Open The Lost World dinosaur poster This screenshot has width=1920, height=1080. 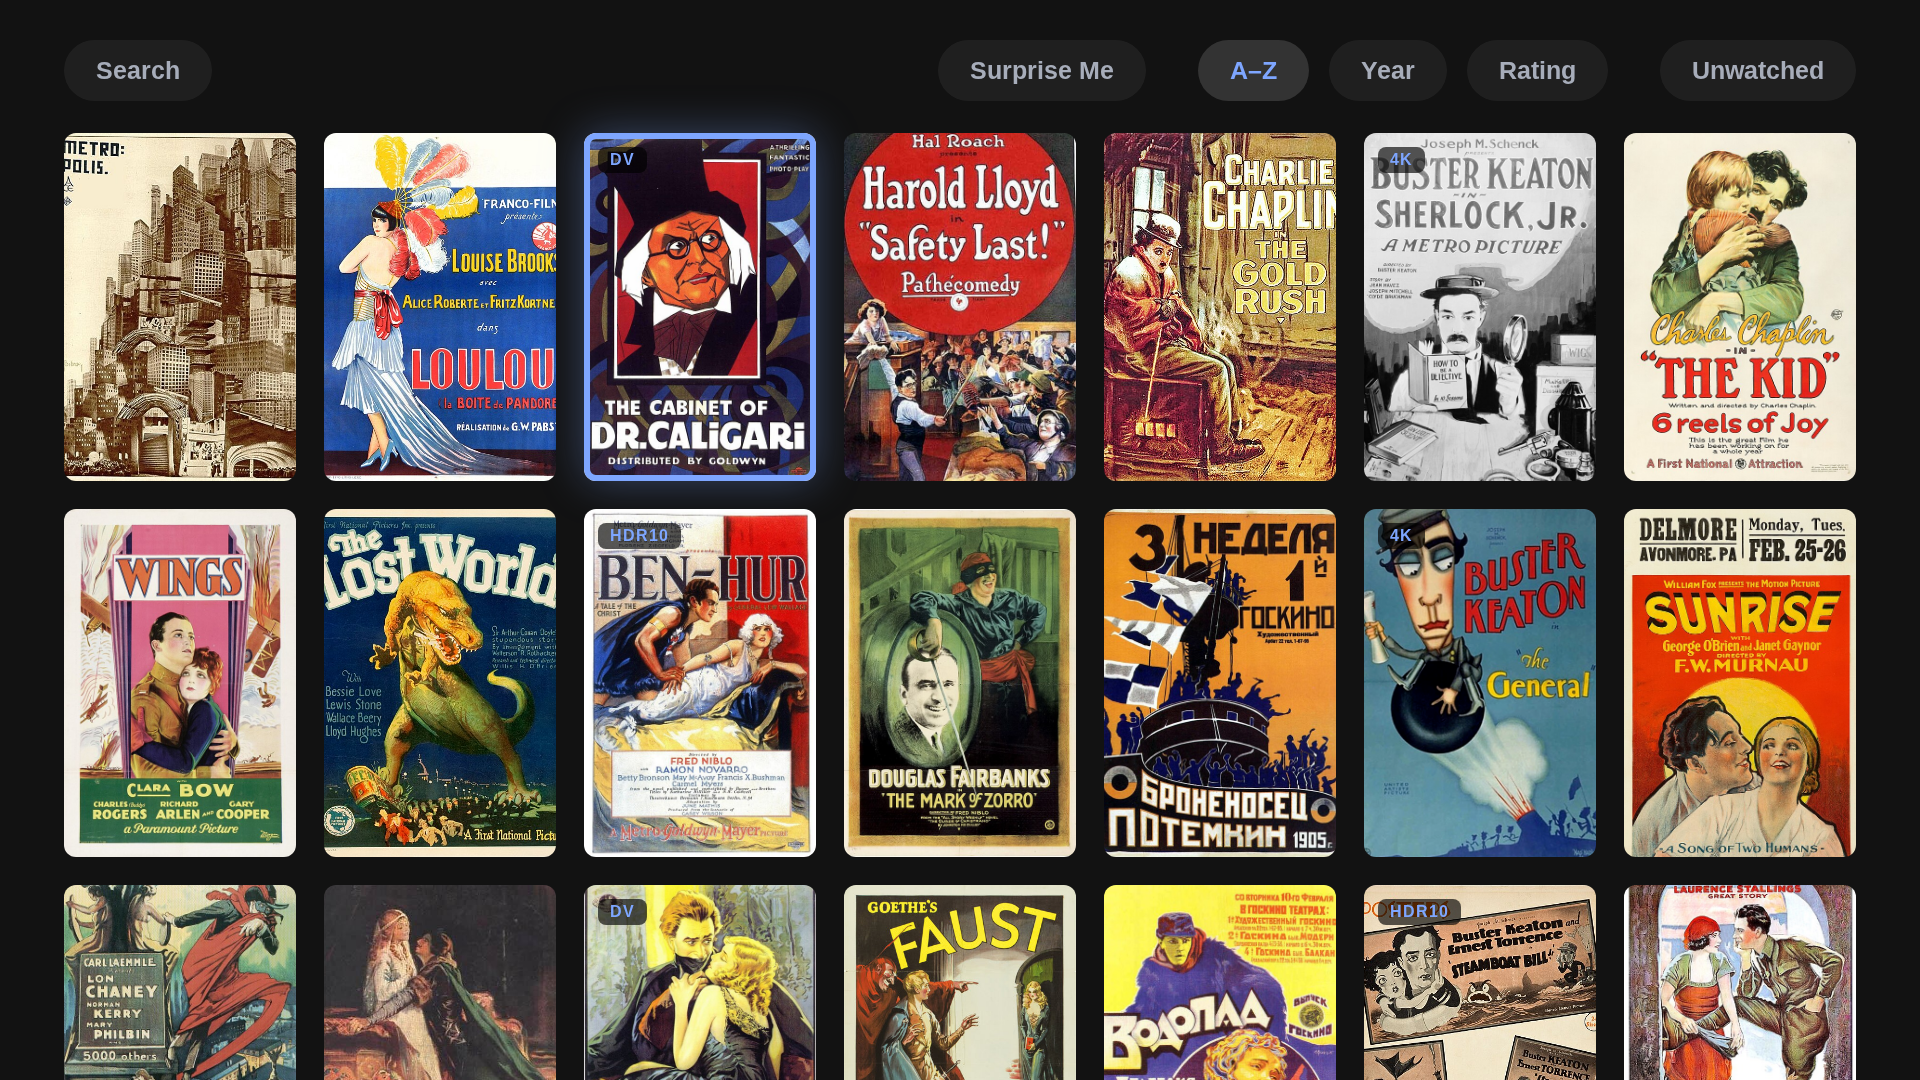click(440, 683)
